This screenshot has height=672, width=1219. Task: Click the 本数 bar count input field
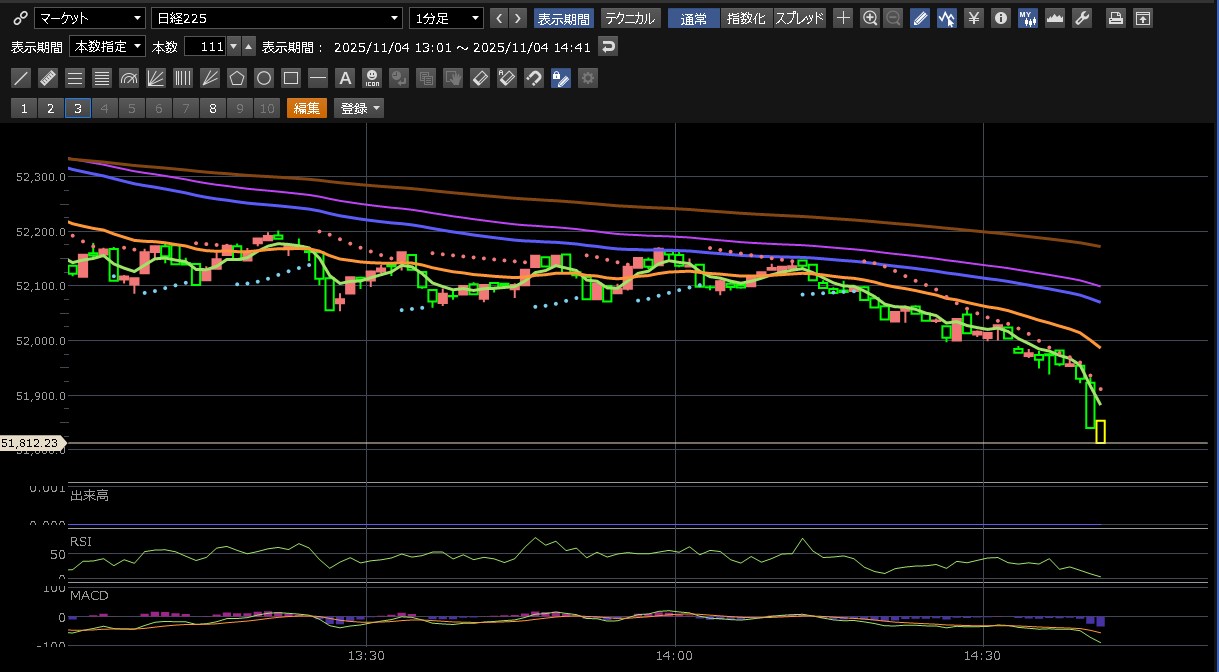[x=206, y=47]
